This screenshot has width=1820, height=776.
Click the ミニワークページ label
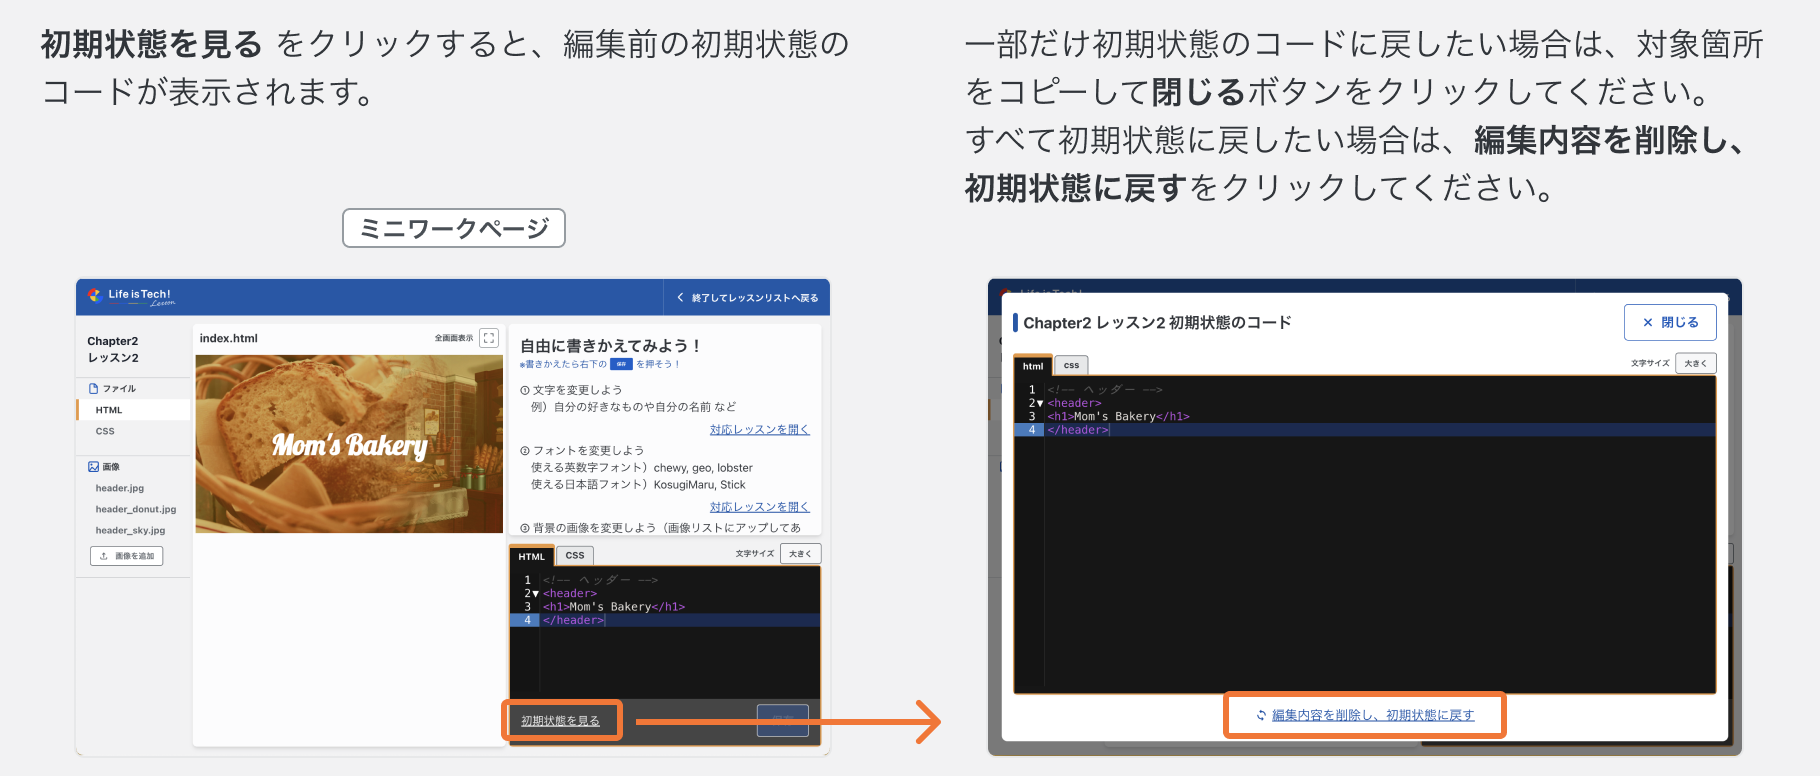(454, 228)
